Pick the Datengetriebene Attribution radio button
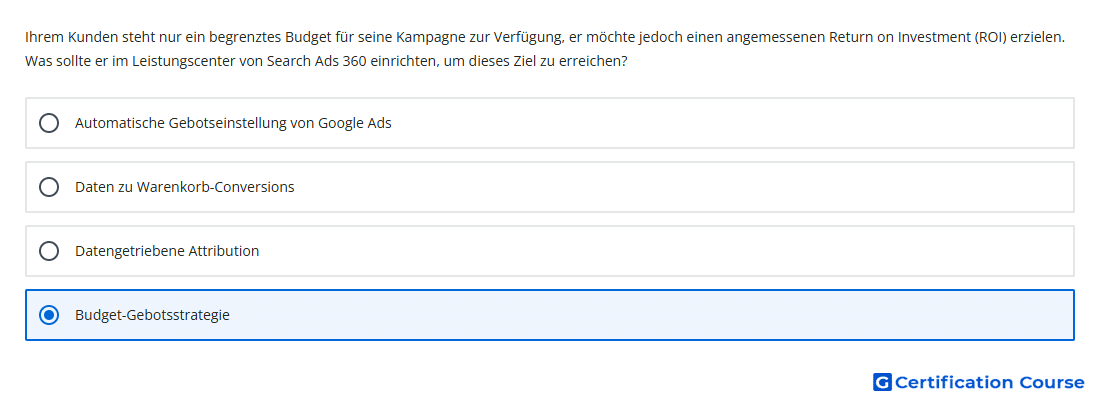1100x401 pixels. pos(48,251)
